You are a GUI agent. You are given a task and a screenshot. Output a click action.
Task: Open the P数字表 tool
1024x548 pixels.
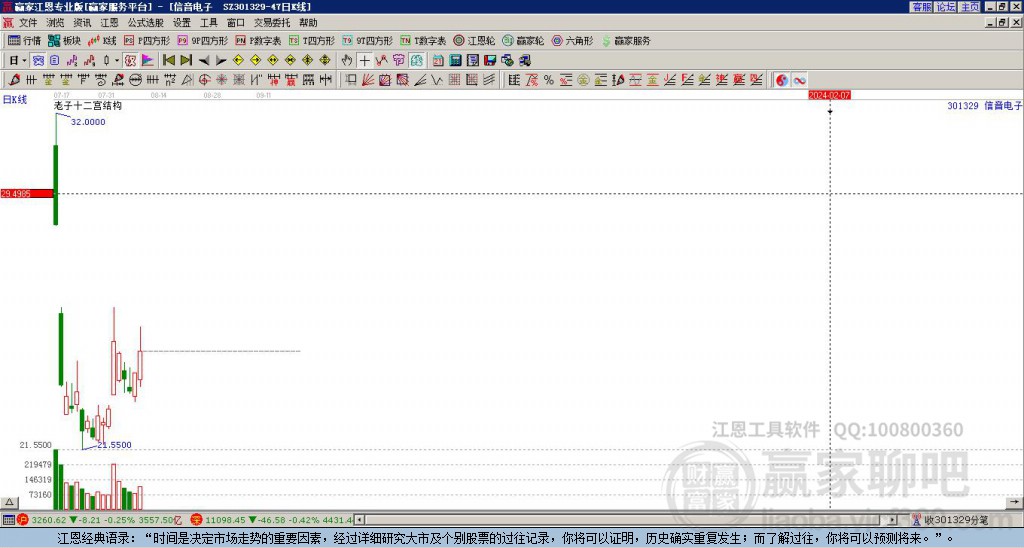click(258, 40)
